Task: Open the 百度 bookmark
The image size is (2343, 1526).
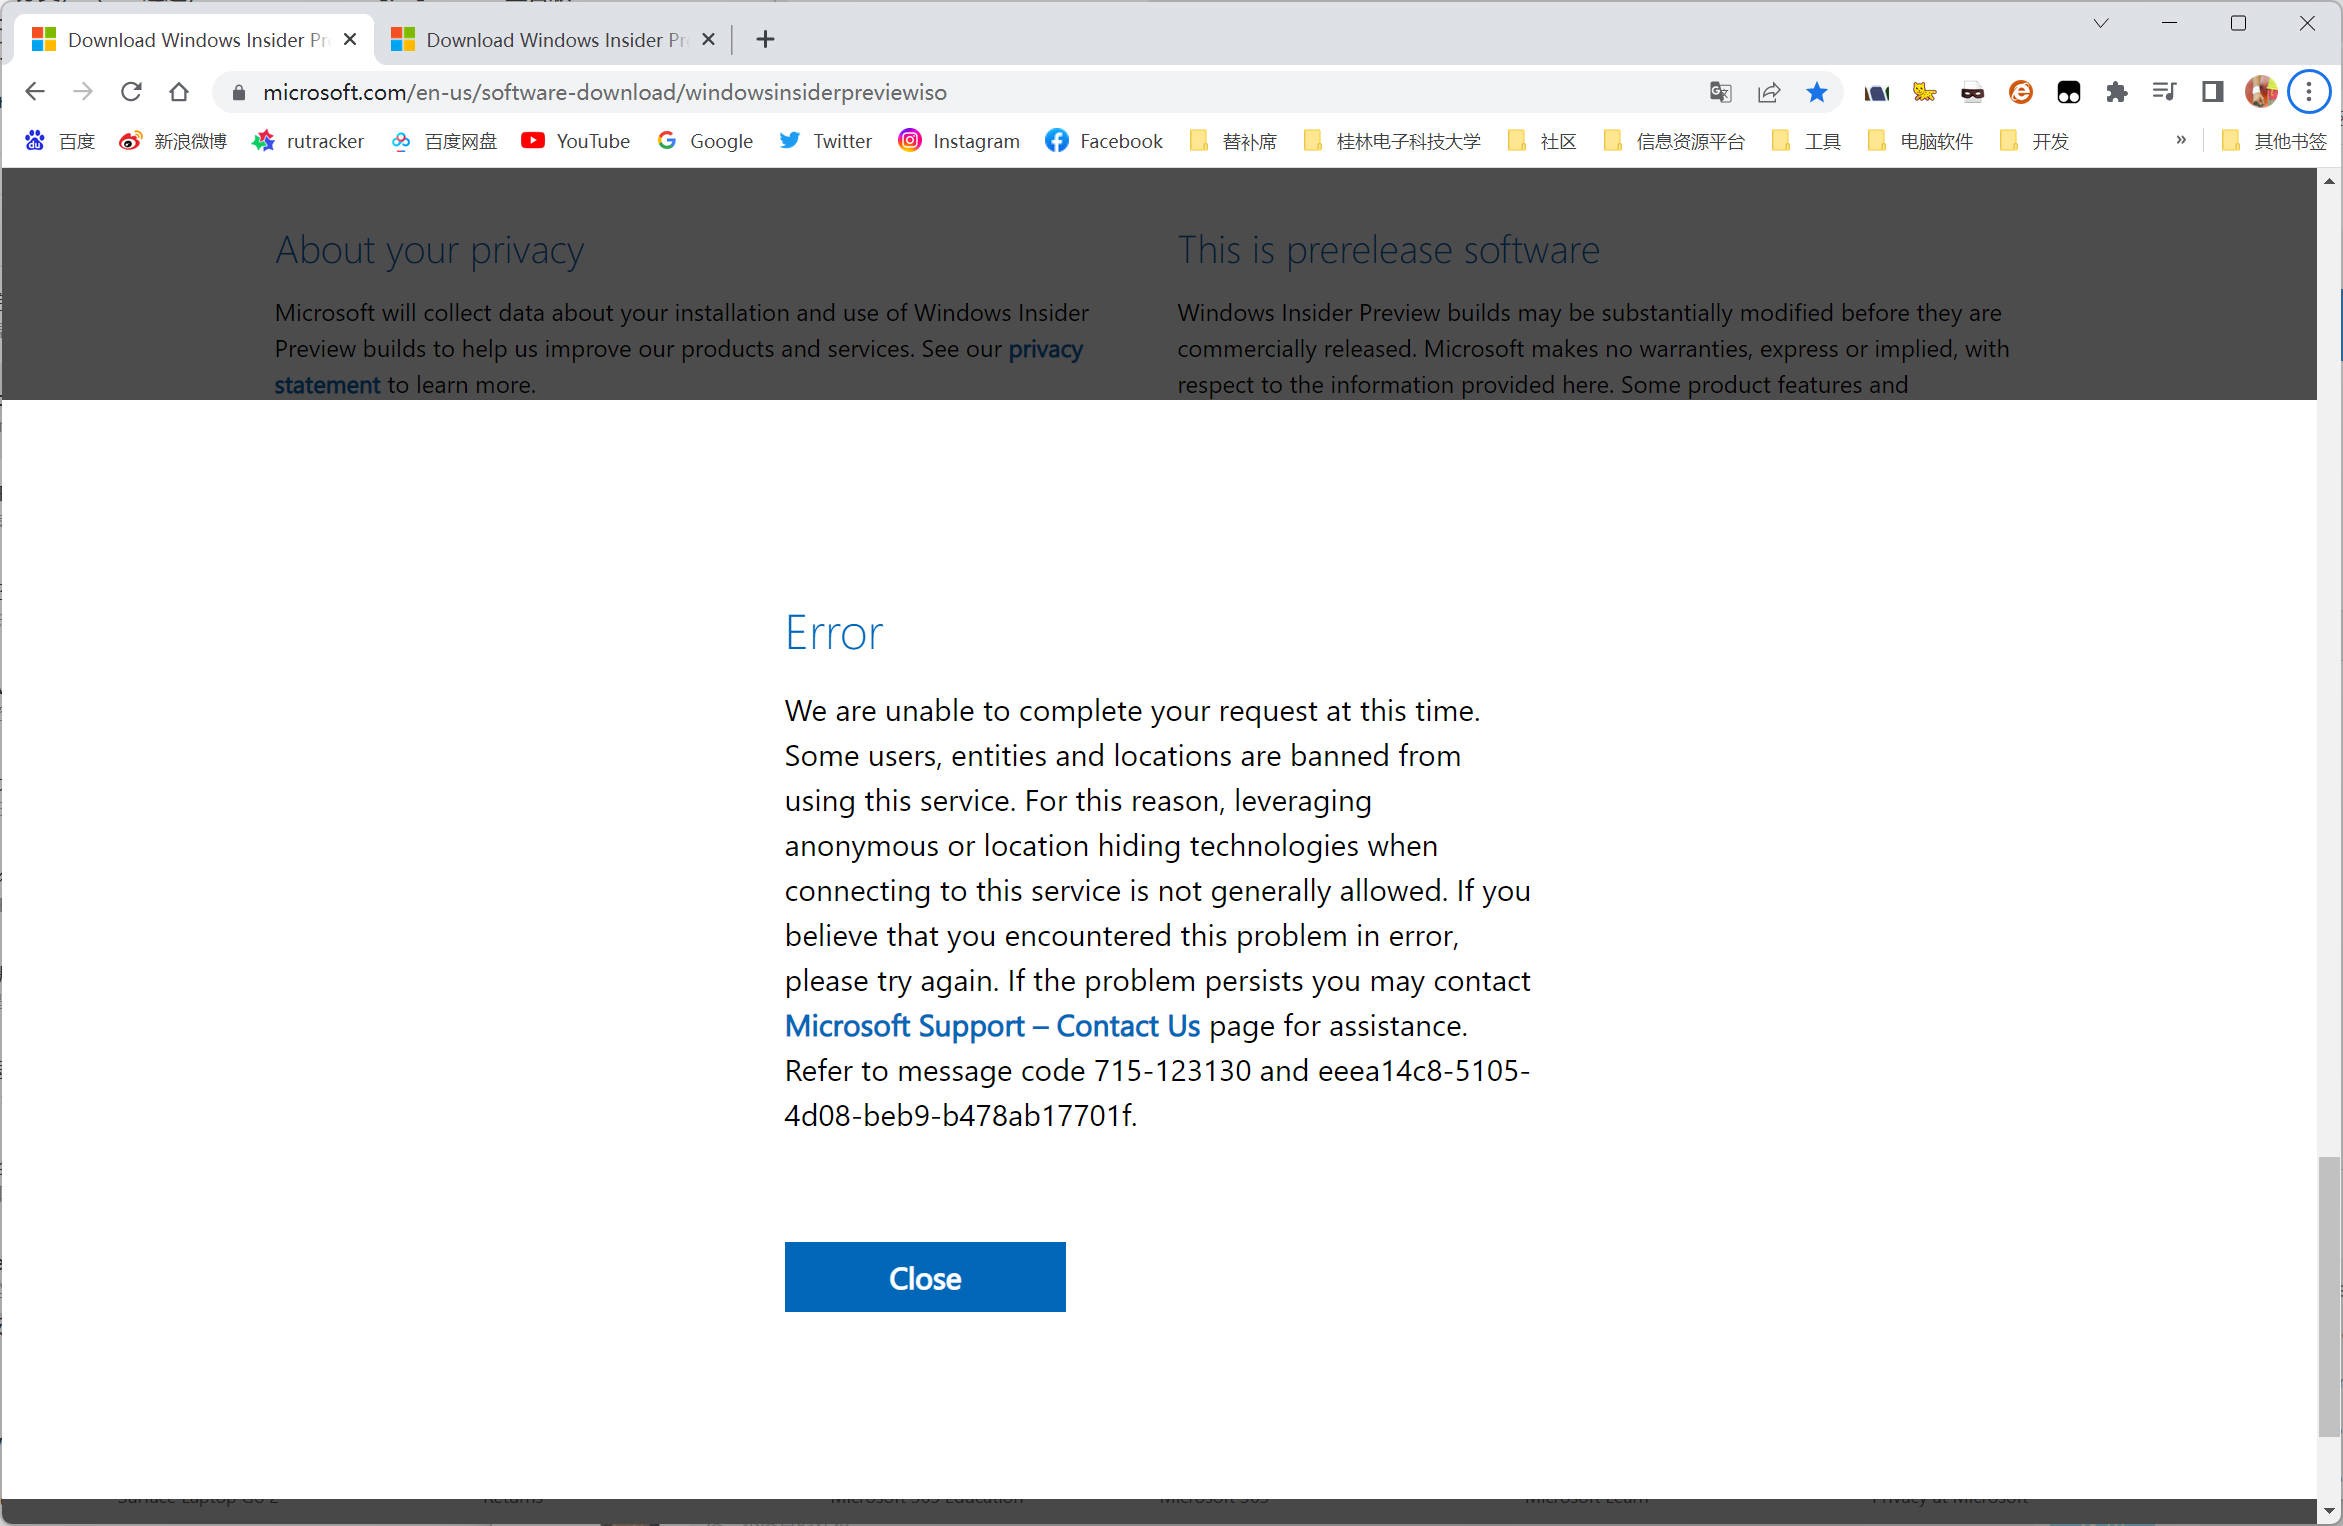Action: pos(60,141)
